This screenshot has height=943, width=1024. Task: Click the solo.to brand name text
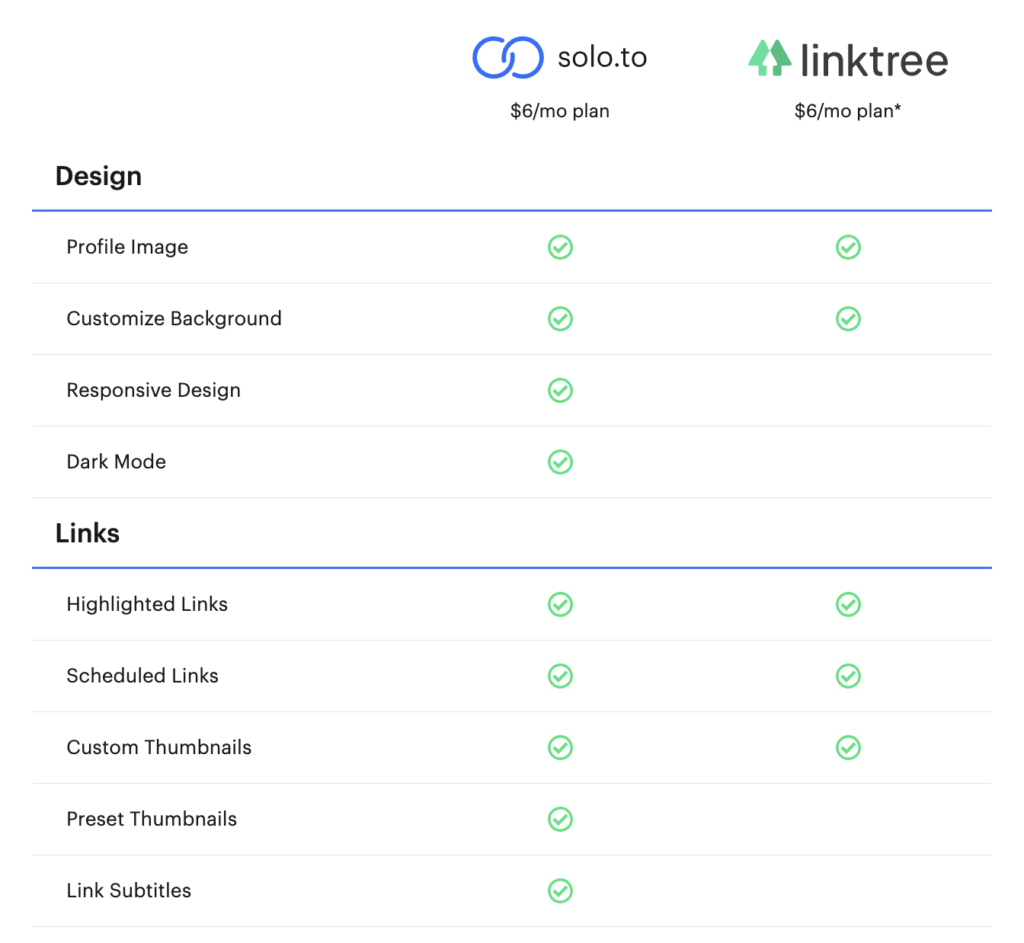(602, 57)
